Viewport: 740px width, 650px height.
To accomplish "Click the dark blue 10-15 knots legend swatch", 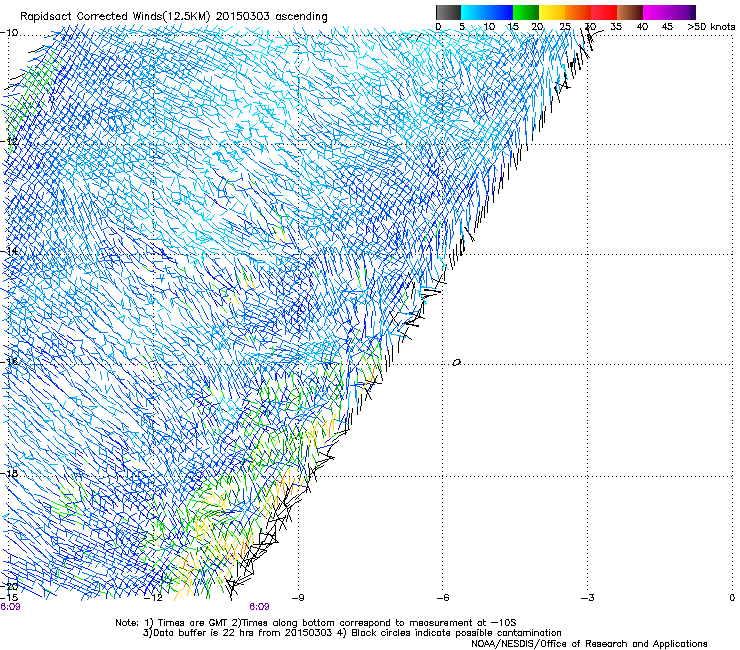I will tap(500, 12).
